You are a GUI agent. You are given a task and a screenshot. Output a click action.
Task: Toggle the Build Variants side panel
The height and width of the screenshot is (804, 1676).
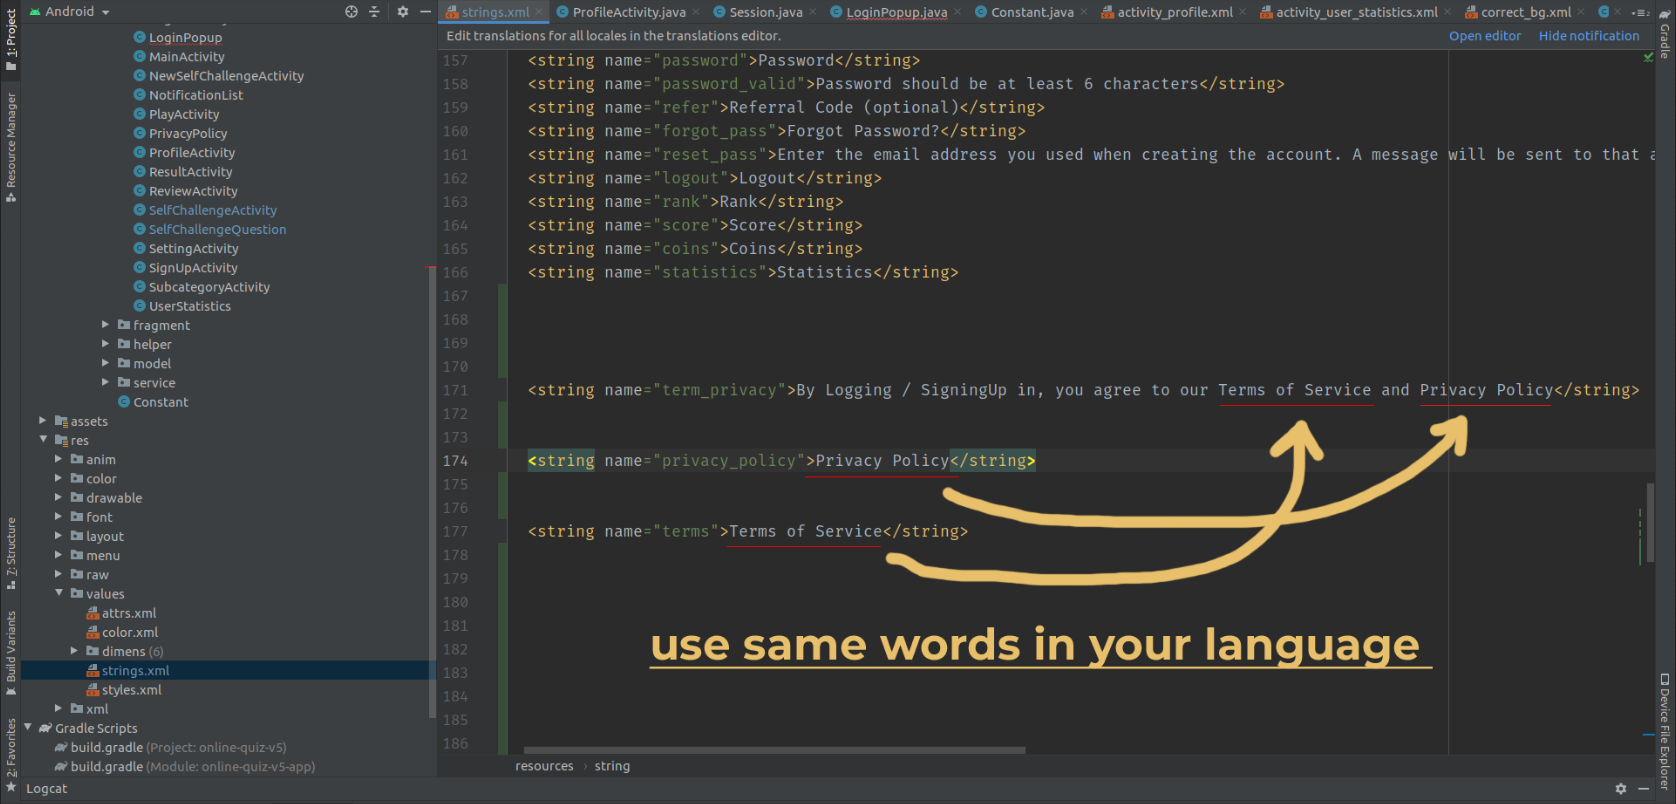pos(11,654)
